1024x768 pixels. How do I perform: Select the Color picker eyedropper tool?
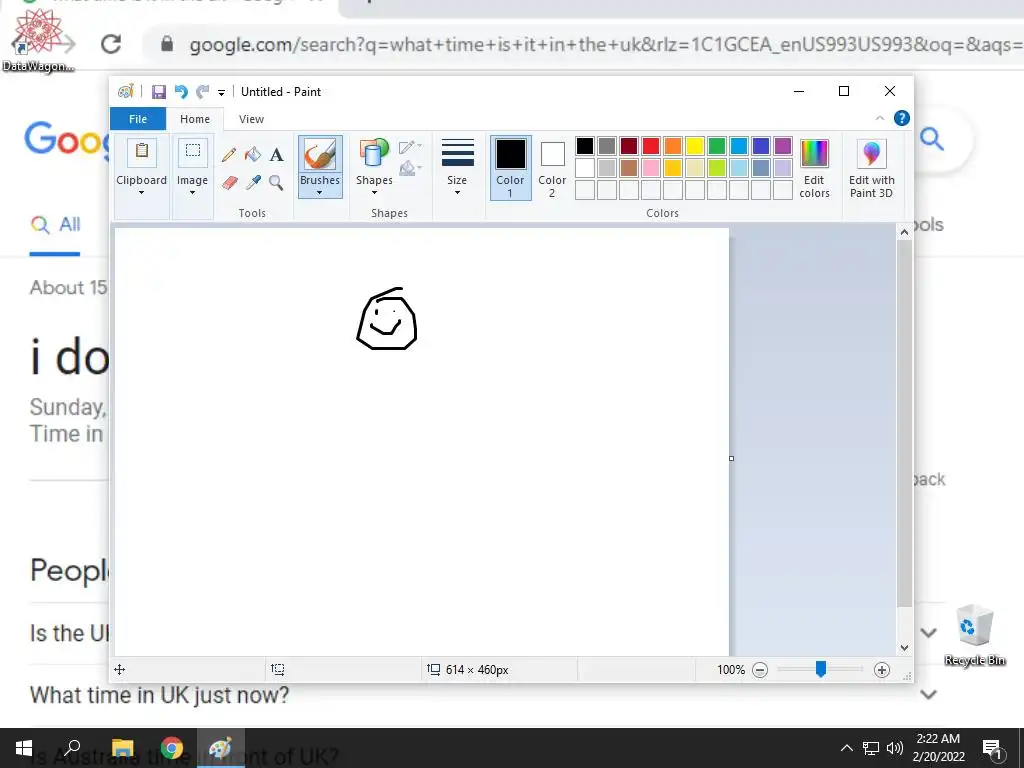click(253, 182)
